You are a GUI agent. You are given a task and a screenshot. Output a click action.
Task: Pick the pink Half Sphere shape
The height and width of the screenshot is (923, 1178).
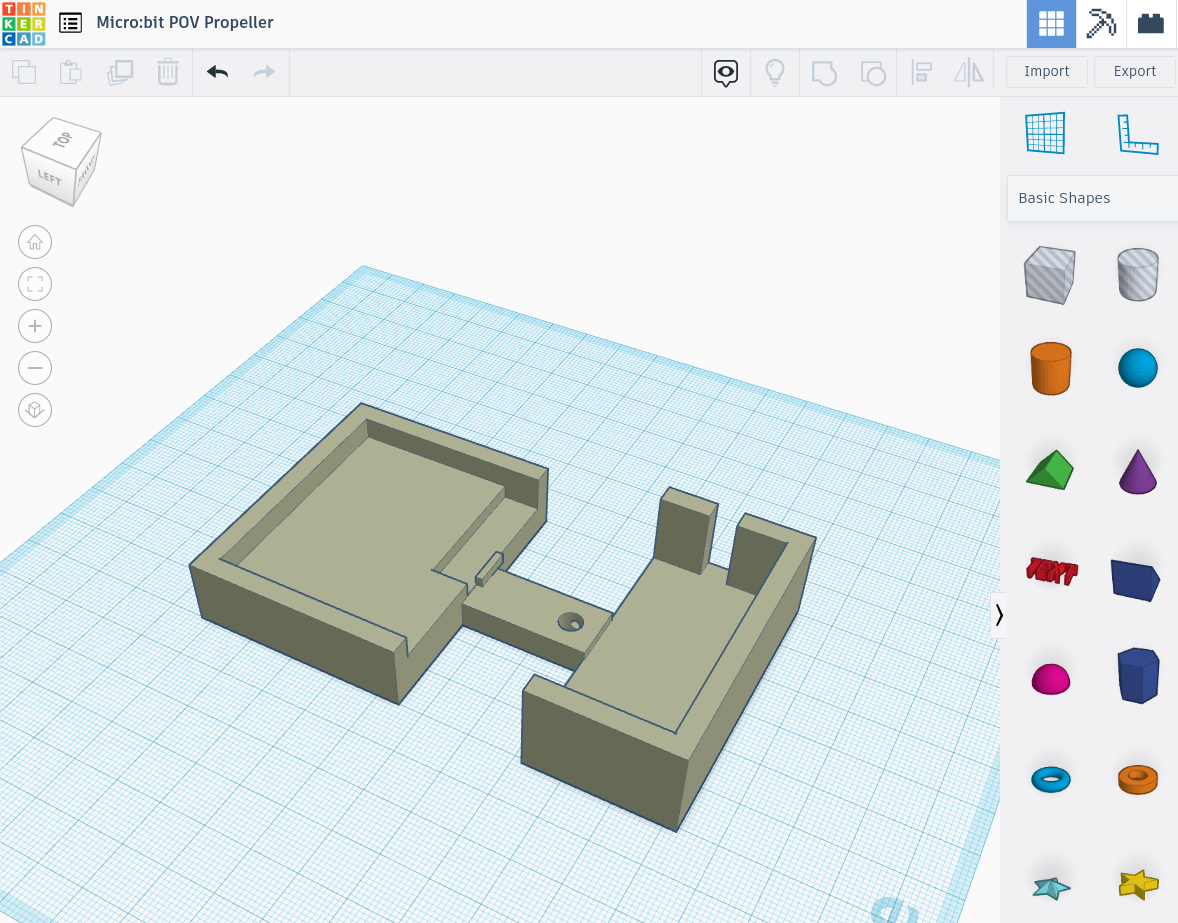point(1050,679)
